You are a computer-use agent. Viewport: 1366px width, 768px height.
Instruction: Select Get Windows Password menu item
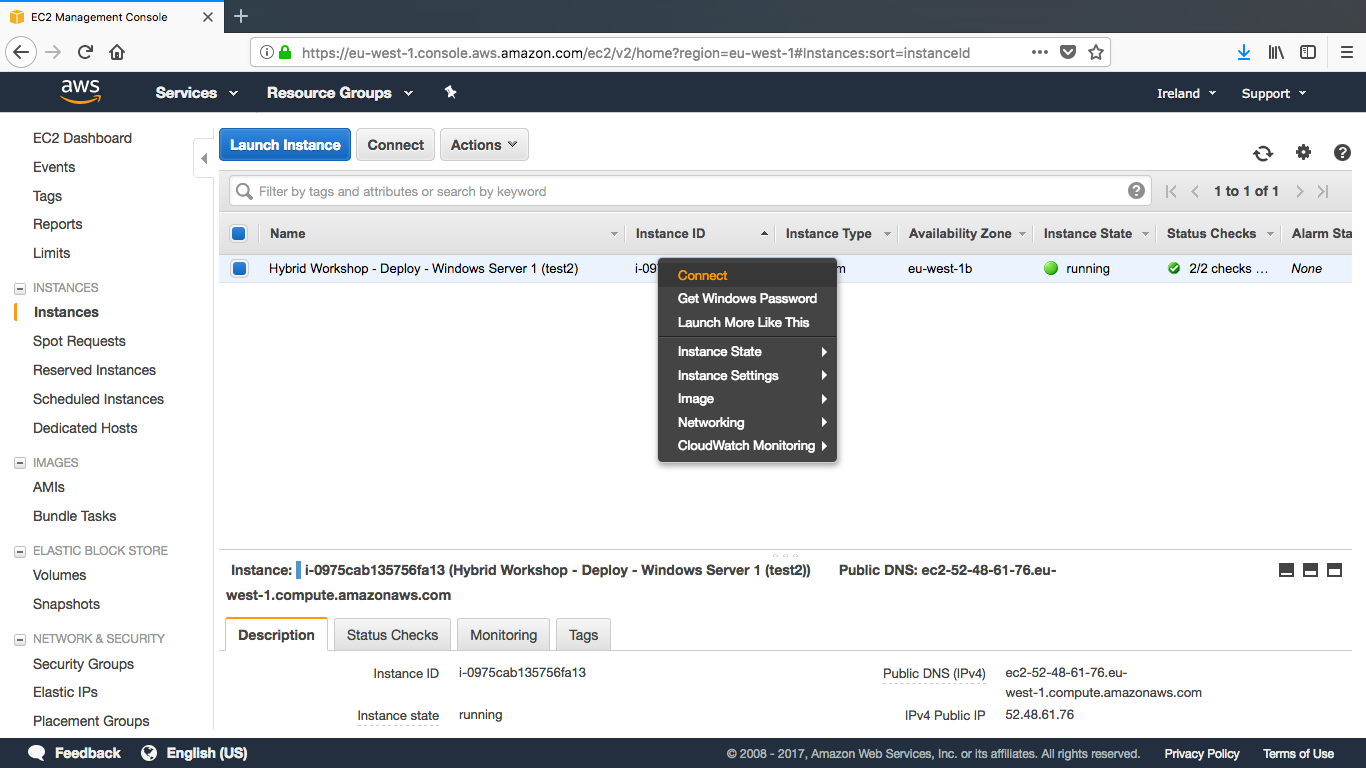coord(747,298)
